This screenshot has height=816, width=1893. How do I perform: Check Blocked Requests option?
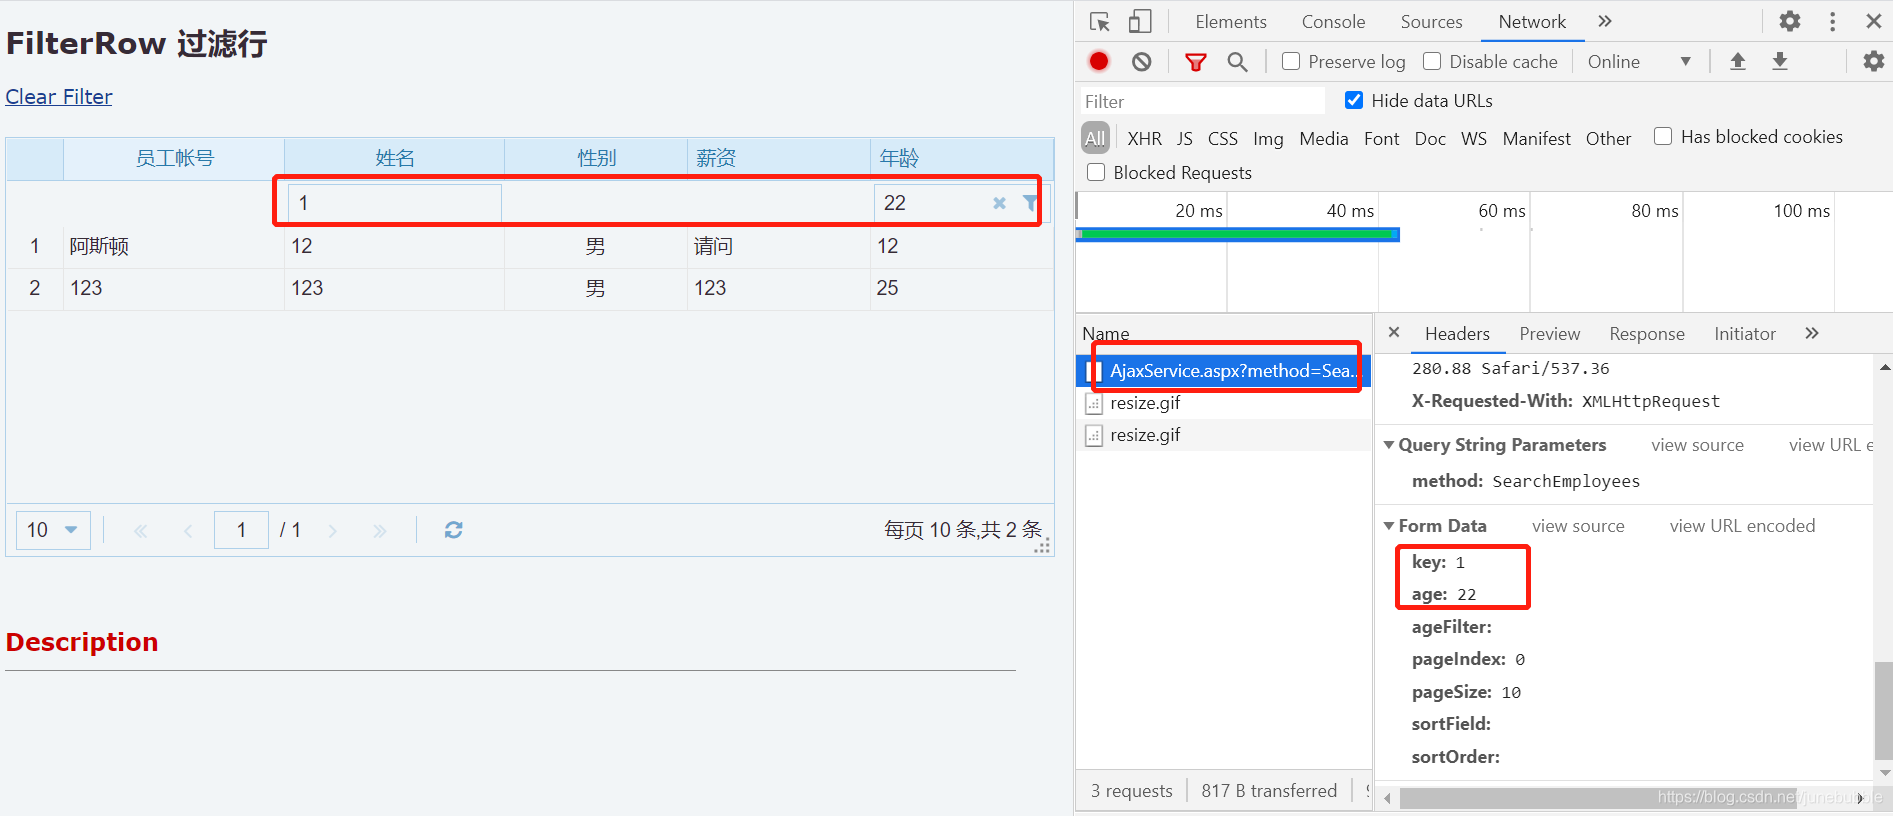click(x=1096, y=172)
